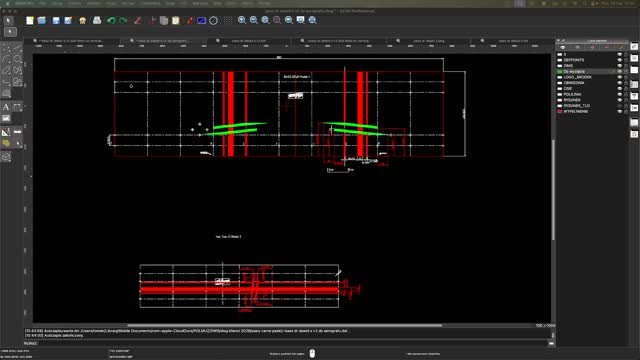Toggle visibility of the WYPELNIENIE layer
Viewport: 640px width, 360px height.
click(x=620, y=111)
